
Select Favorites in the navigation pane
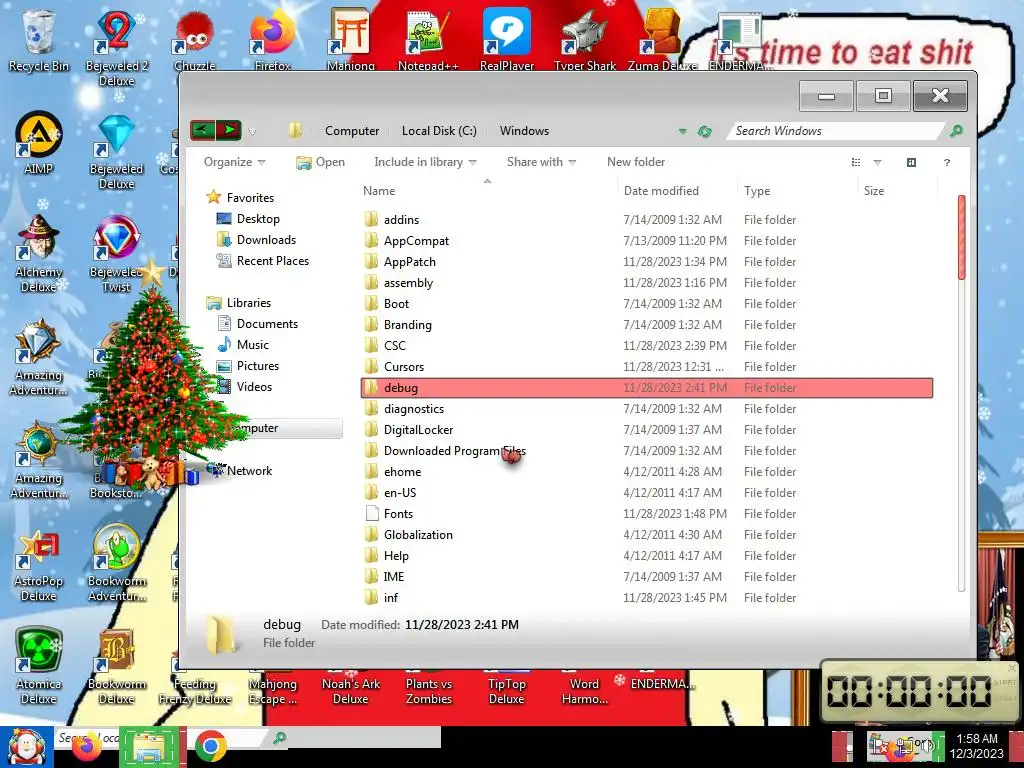[240, 197]
